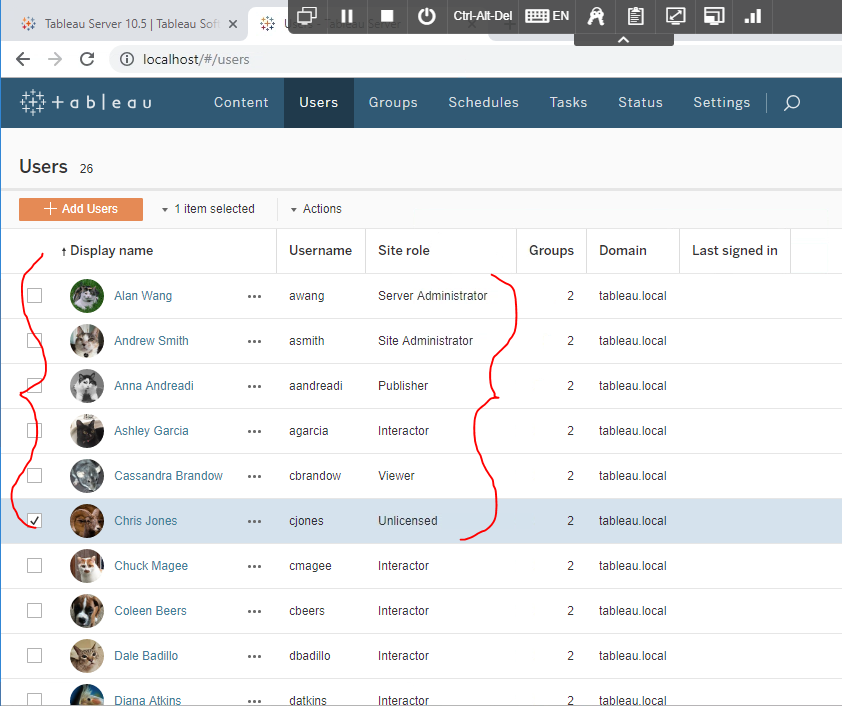Click the stop icon in the remote toolbar
This screenshot has height=706, width=842.
point(387,16)
